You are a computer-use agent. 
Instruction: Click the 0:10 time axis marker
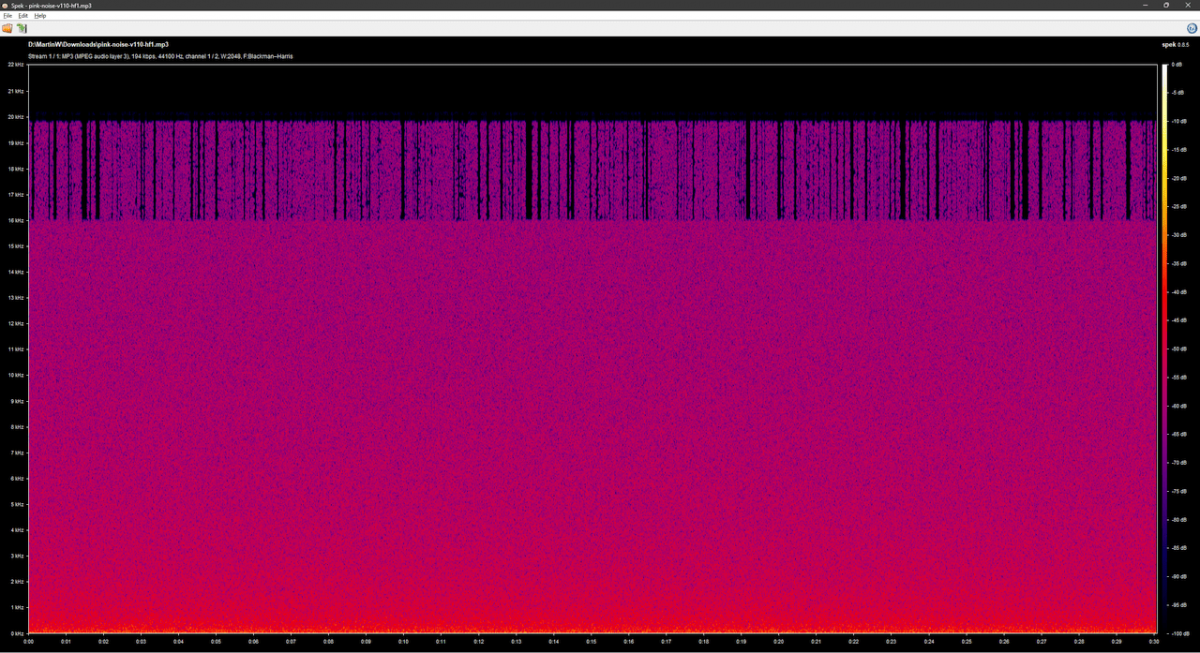pyautogui.click(x=403, y=641)
